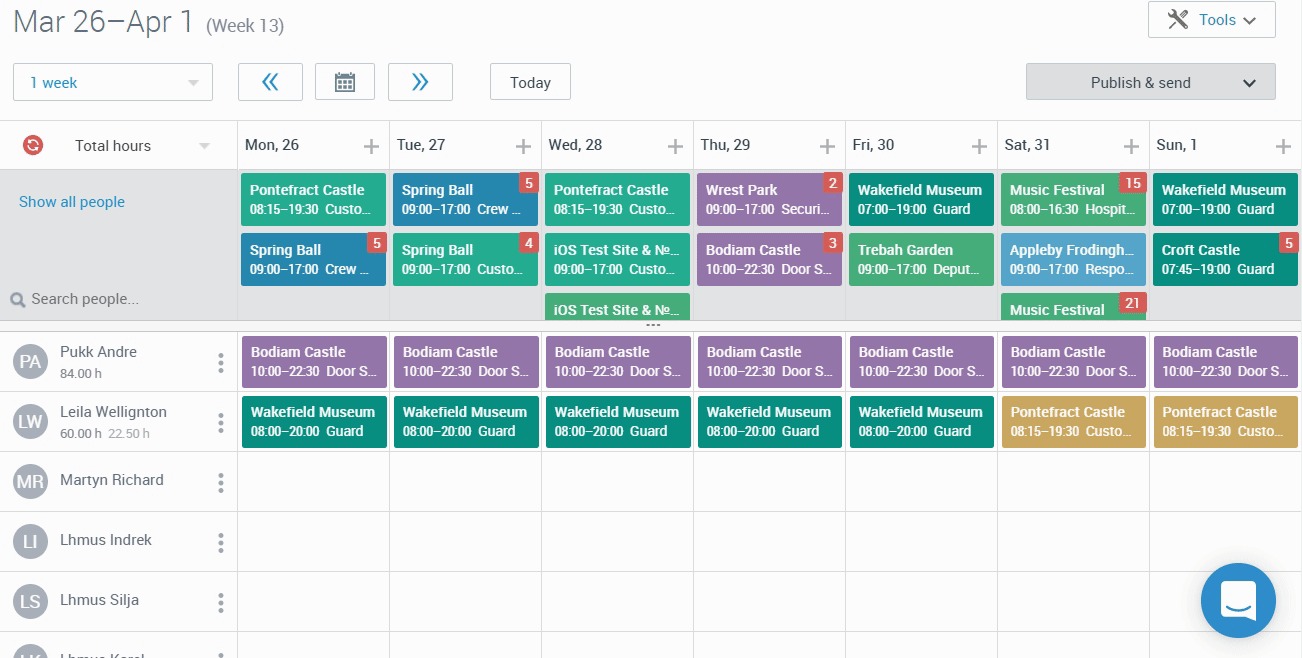Click the Today button
The height and width of the screenshot is (658, 1302).
530,82
